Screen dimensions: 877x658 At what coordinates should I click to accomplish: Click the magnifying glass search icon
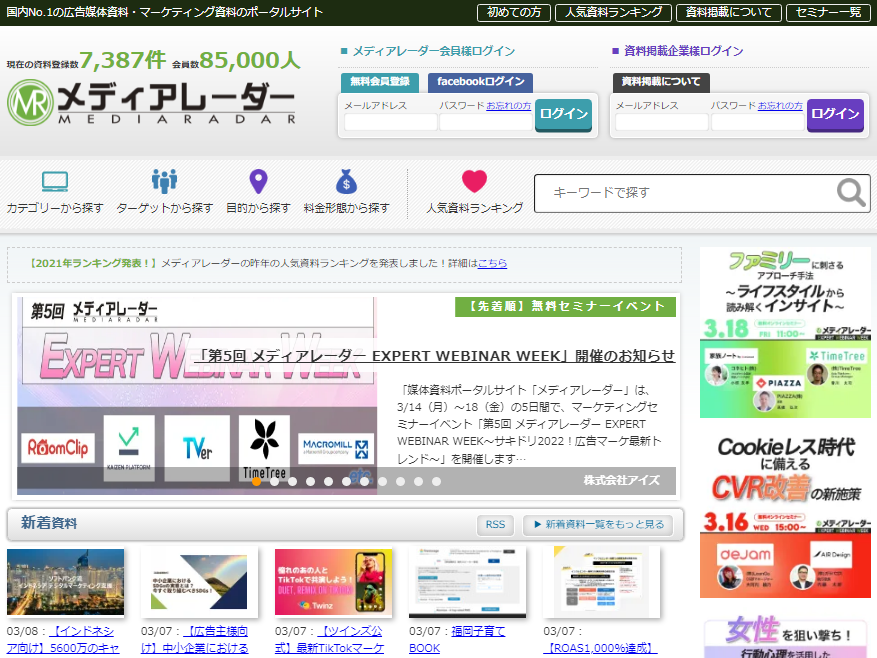click(851, 193)
